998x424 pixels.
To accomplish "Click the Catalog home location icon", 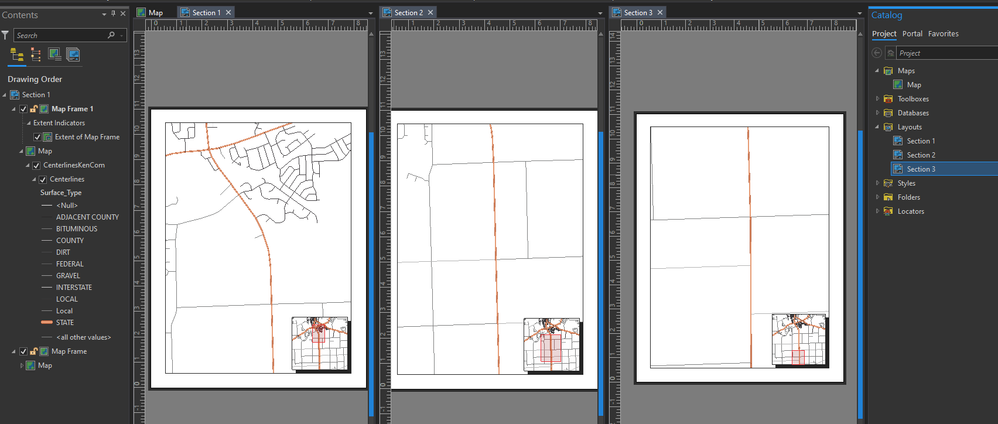I will [891, 53].
